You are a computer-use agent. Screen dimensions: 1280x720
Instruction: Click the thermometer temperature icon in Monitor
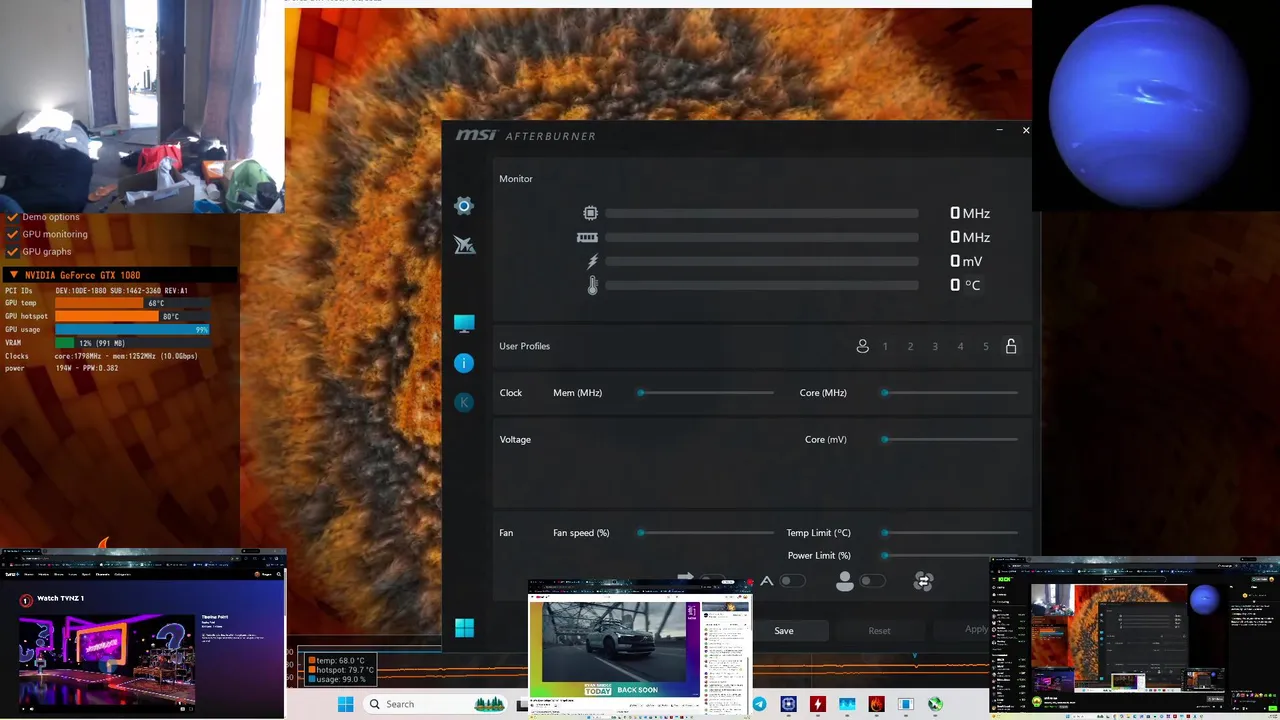point(592,285)
